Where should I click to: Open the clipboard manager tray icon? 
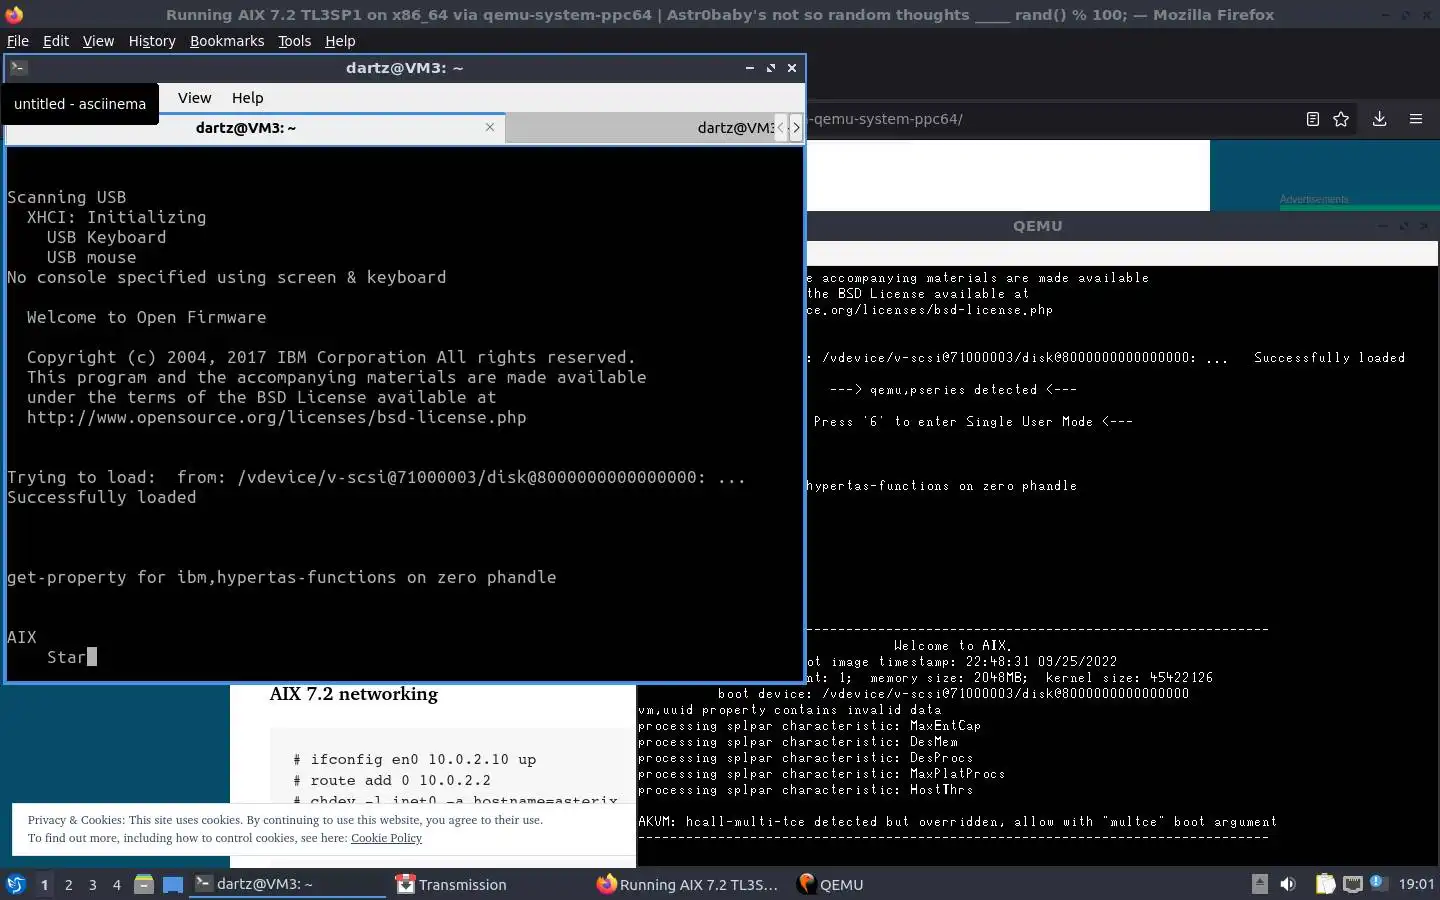(x=1325, y=884)
